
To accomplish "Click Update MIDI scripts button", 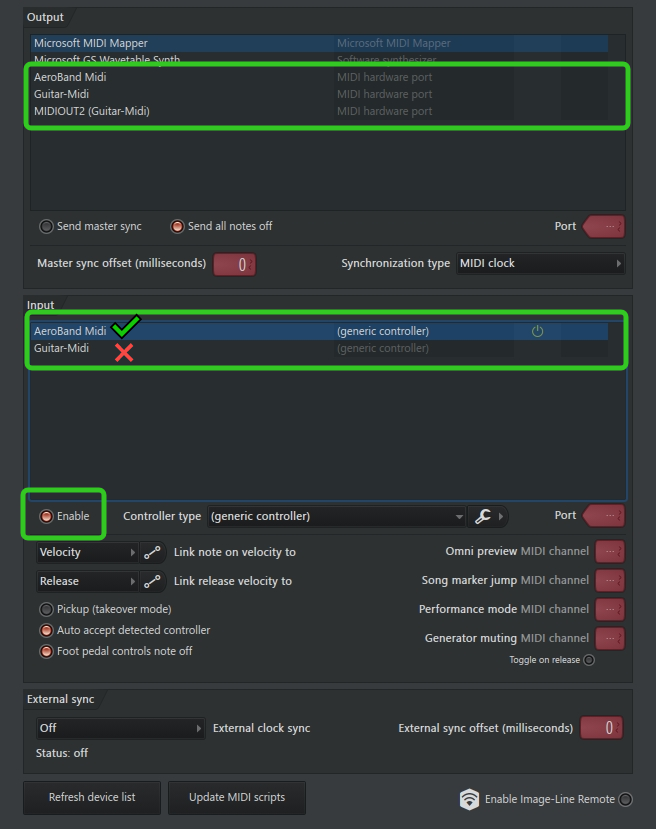I will [237, 797].
